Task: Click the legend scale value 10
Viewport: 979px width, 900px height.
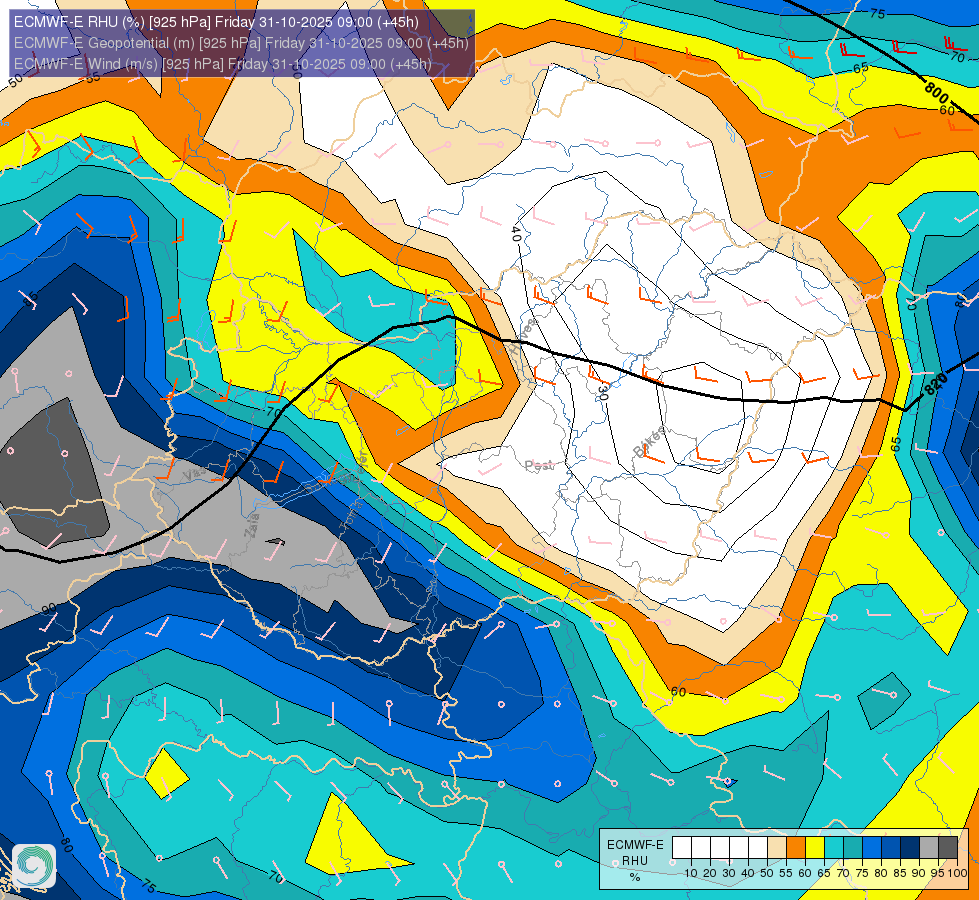Action: coord(691,873)
